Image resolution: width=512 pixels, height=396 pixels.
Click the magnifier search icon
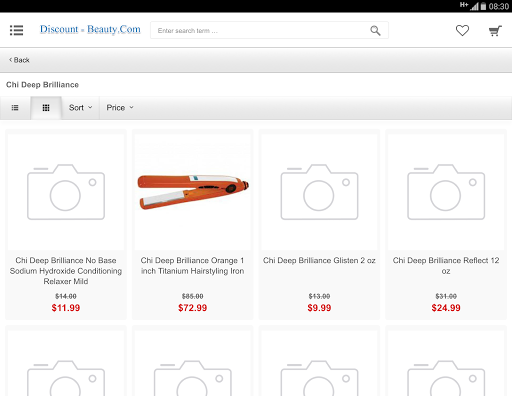tap(375, 31)
